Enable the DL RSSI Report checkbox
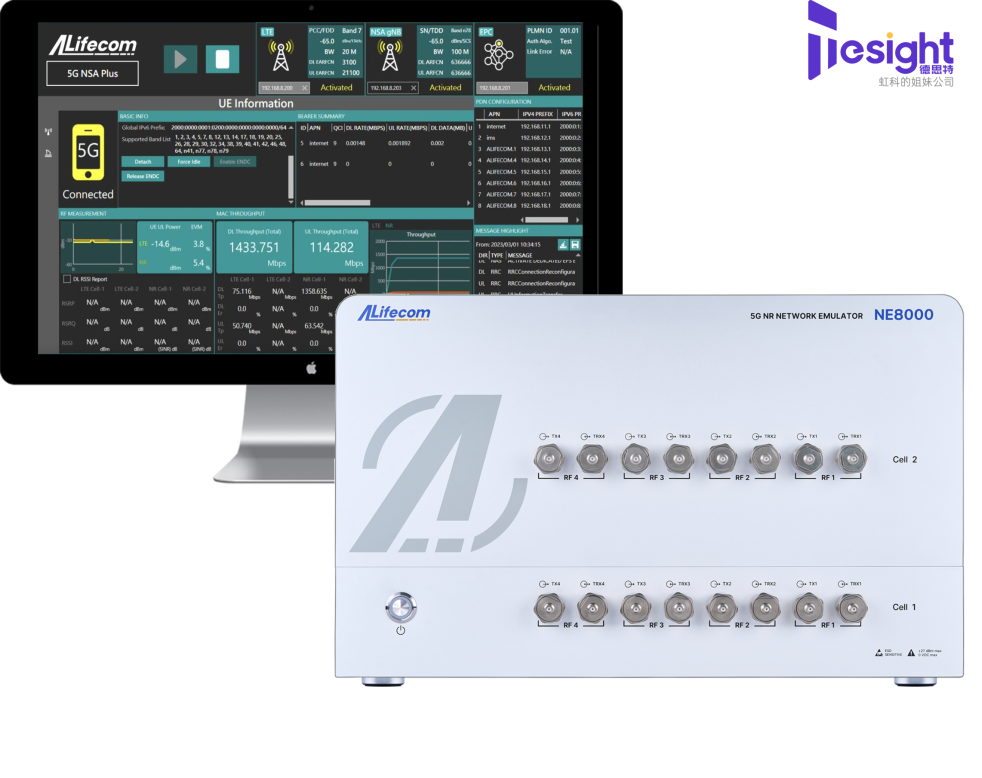The image size is (982, 778). [x=67, y=279]
